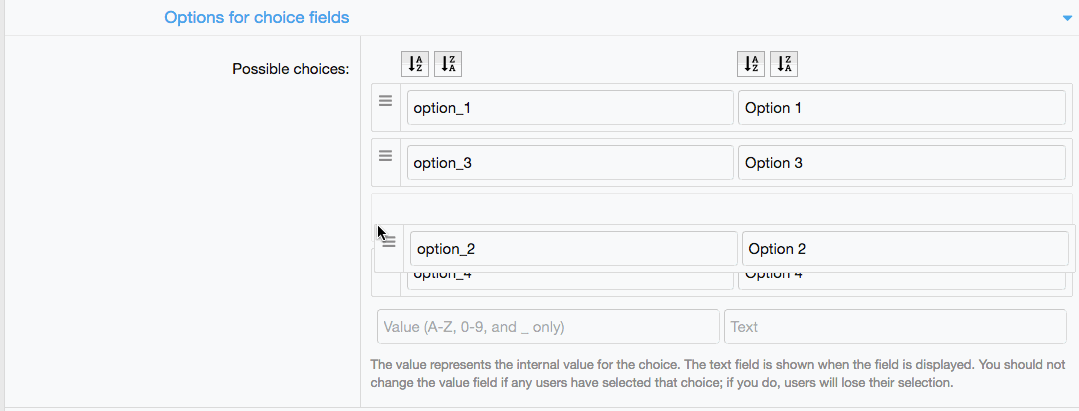Focus the option_2 value field
1079x411 pixels.
573,249
